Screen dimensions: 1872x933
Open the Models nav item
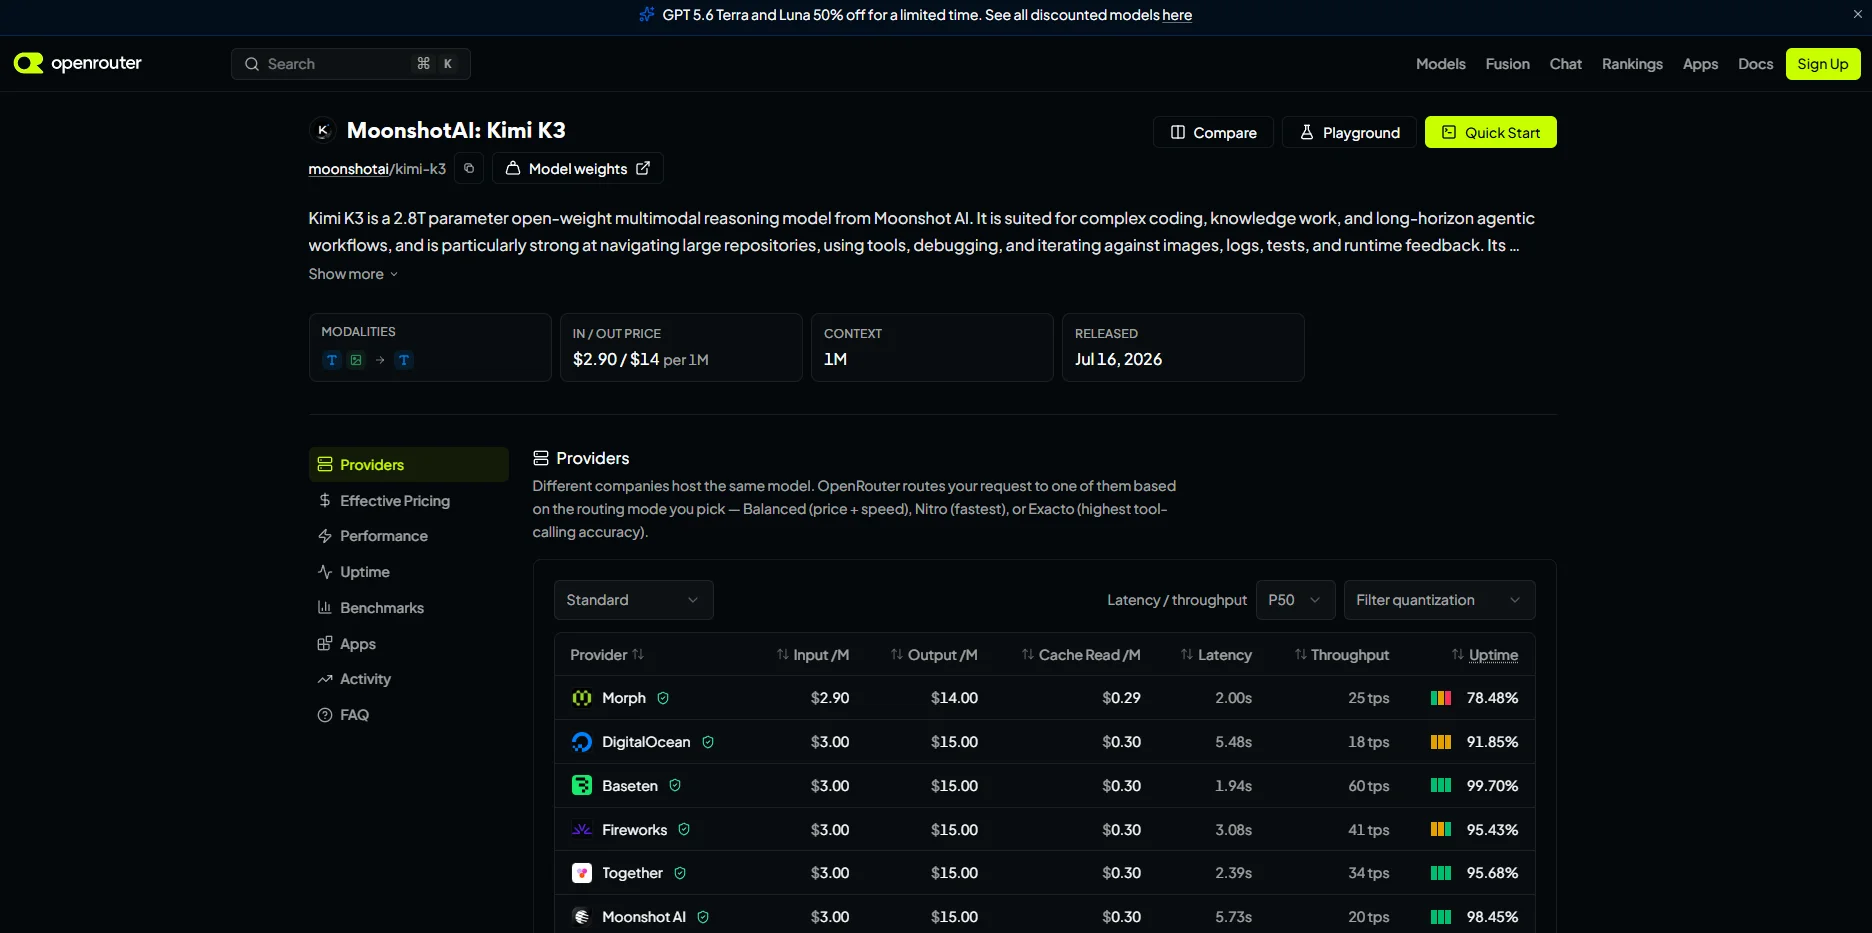point(1440,64)
